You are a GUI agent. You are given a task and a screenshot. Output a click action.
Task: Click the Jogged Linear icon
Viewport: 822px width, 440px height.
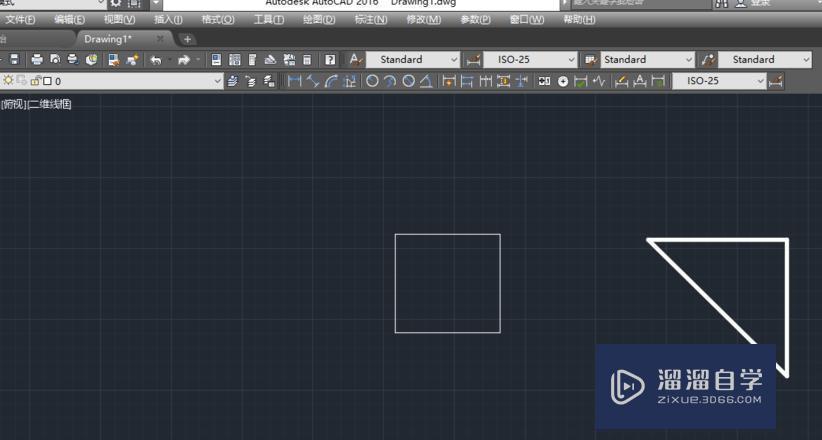(599, 81)
